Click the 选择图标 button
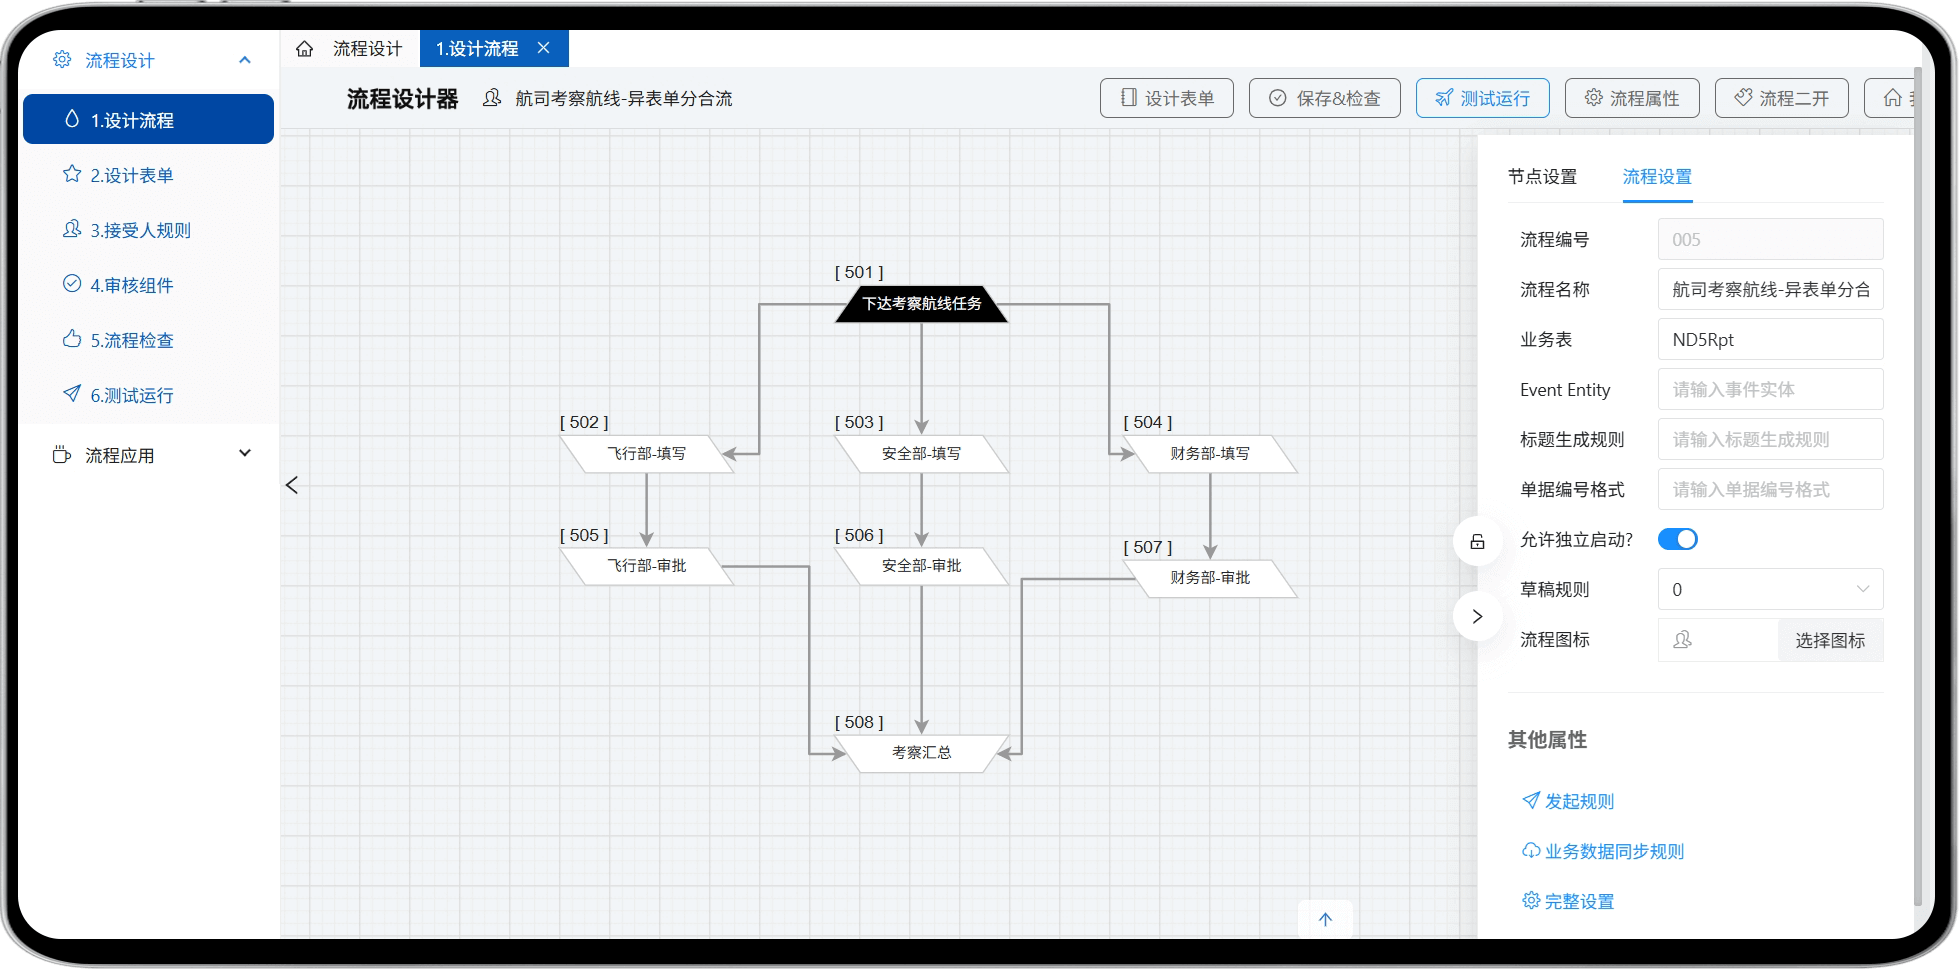Screen dimensions: 1960x970 pyautogui.click(x=1829, y=640)
